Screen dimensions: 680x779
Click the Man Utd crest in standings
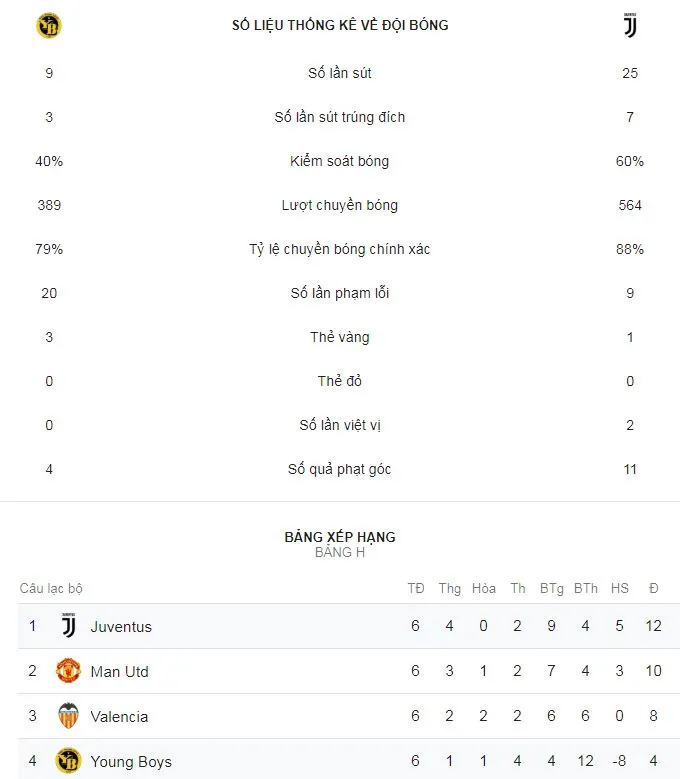(x=68, y=671)
